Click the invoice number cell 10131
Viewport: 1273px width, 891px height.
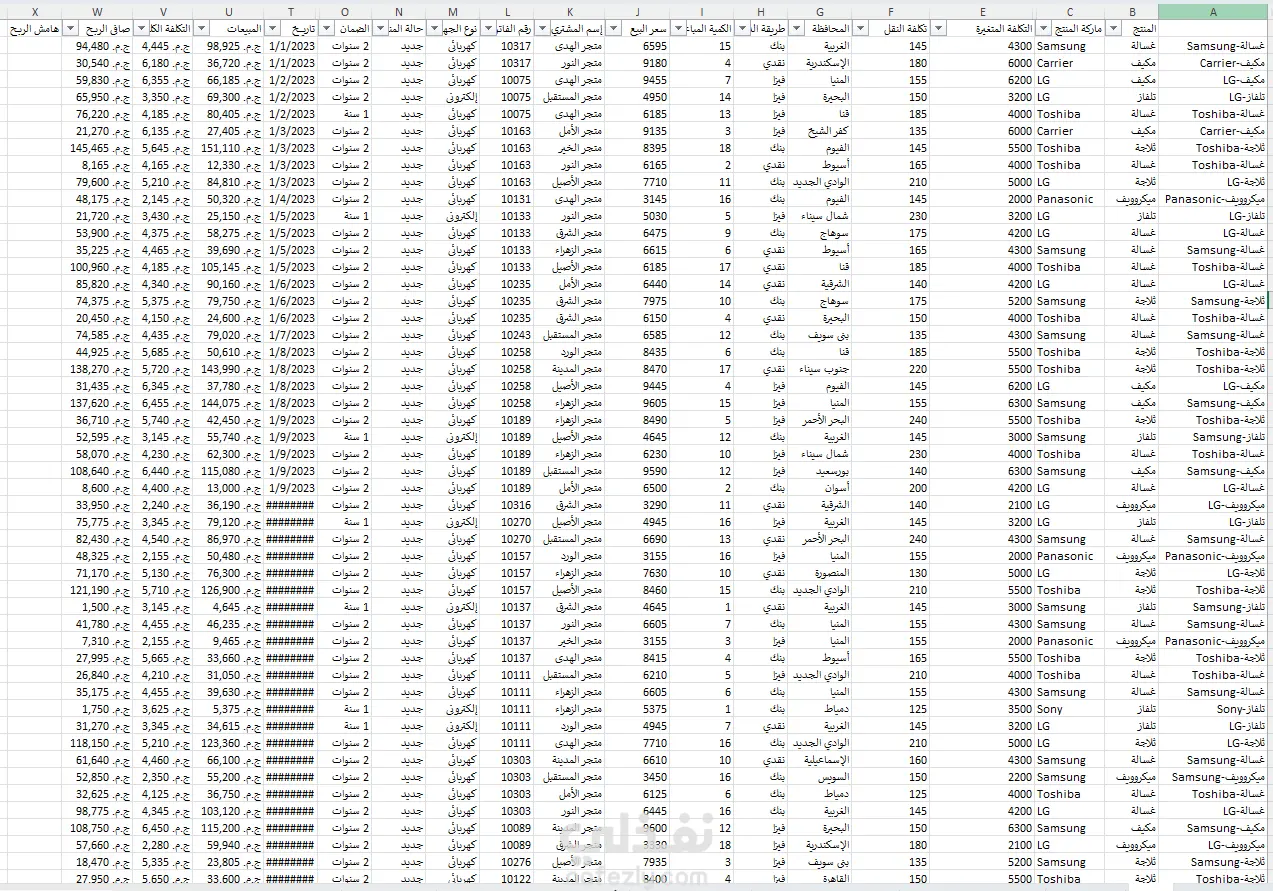pyautogui.click(x=505, y=199)
